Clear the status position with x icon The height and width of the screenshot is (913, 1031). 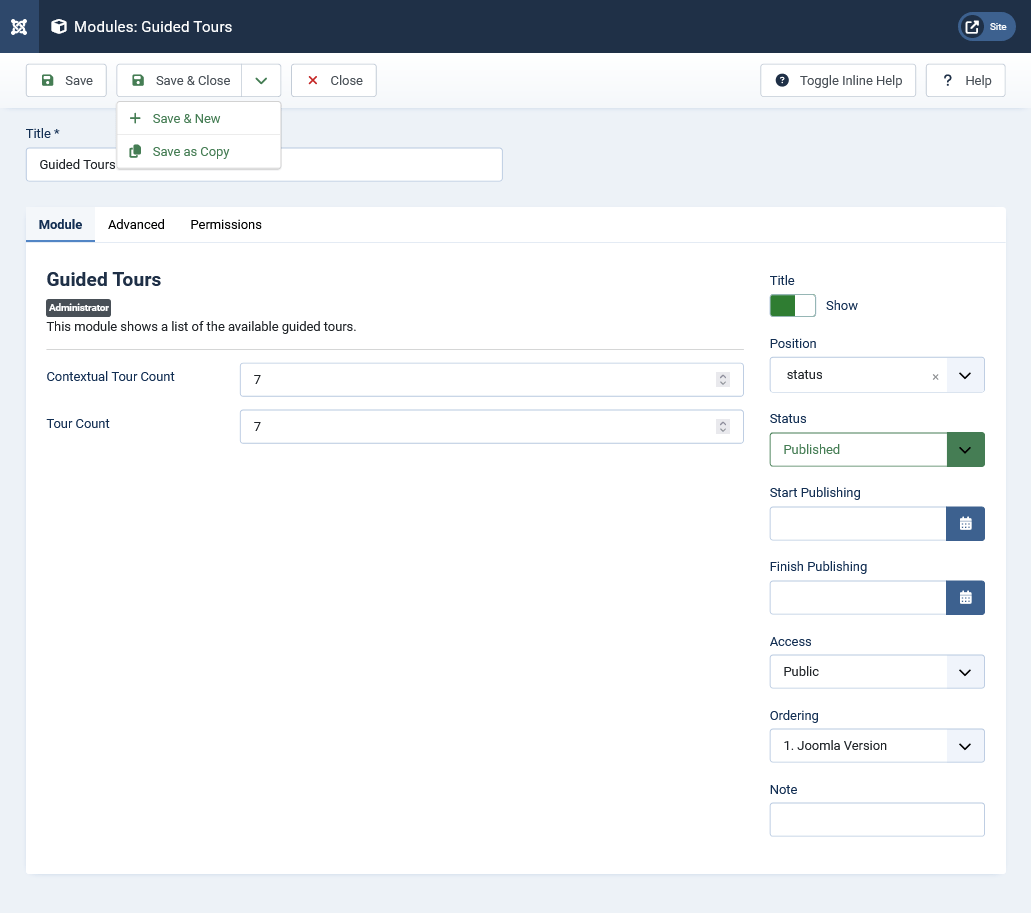click(x=935, y=376)
